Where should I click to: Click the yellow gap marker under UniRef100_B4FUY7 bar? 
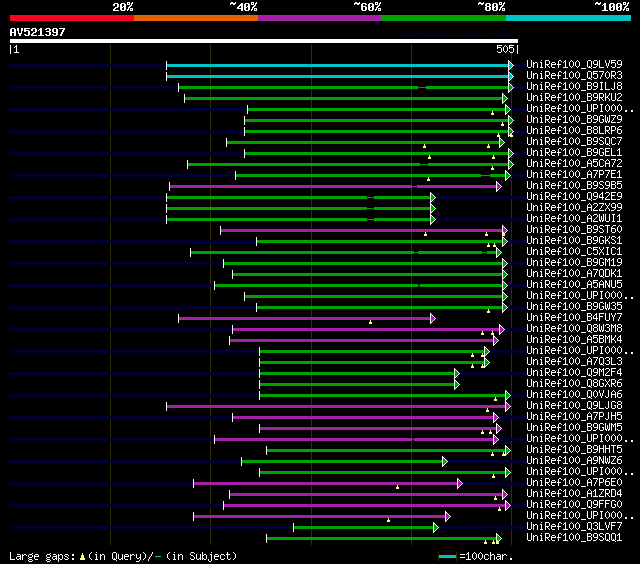(x=371, y=322)
